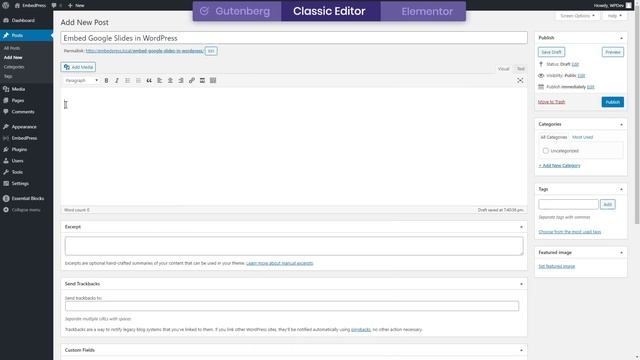Toggle italic formatting in editor toolbar
This screenshot has width=640, height=360.
(x=117, y=80)
